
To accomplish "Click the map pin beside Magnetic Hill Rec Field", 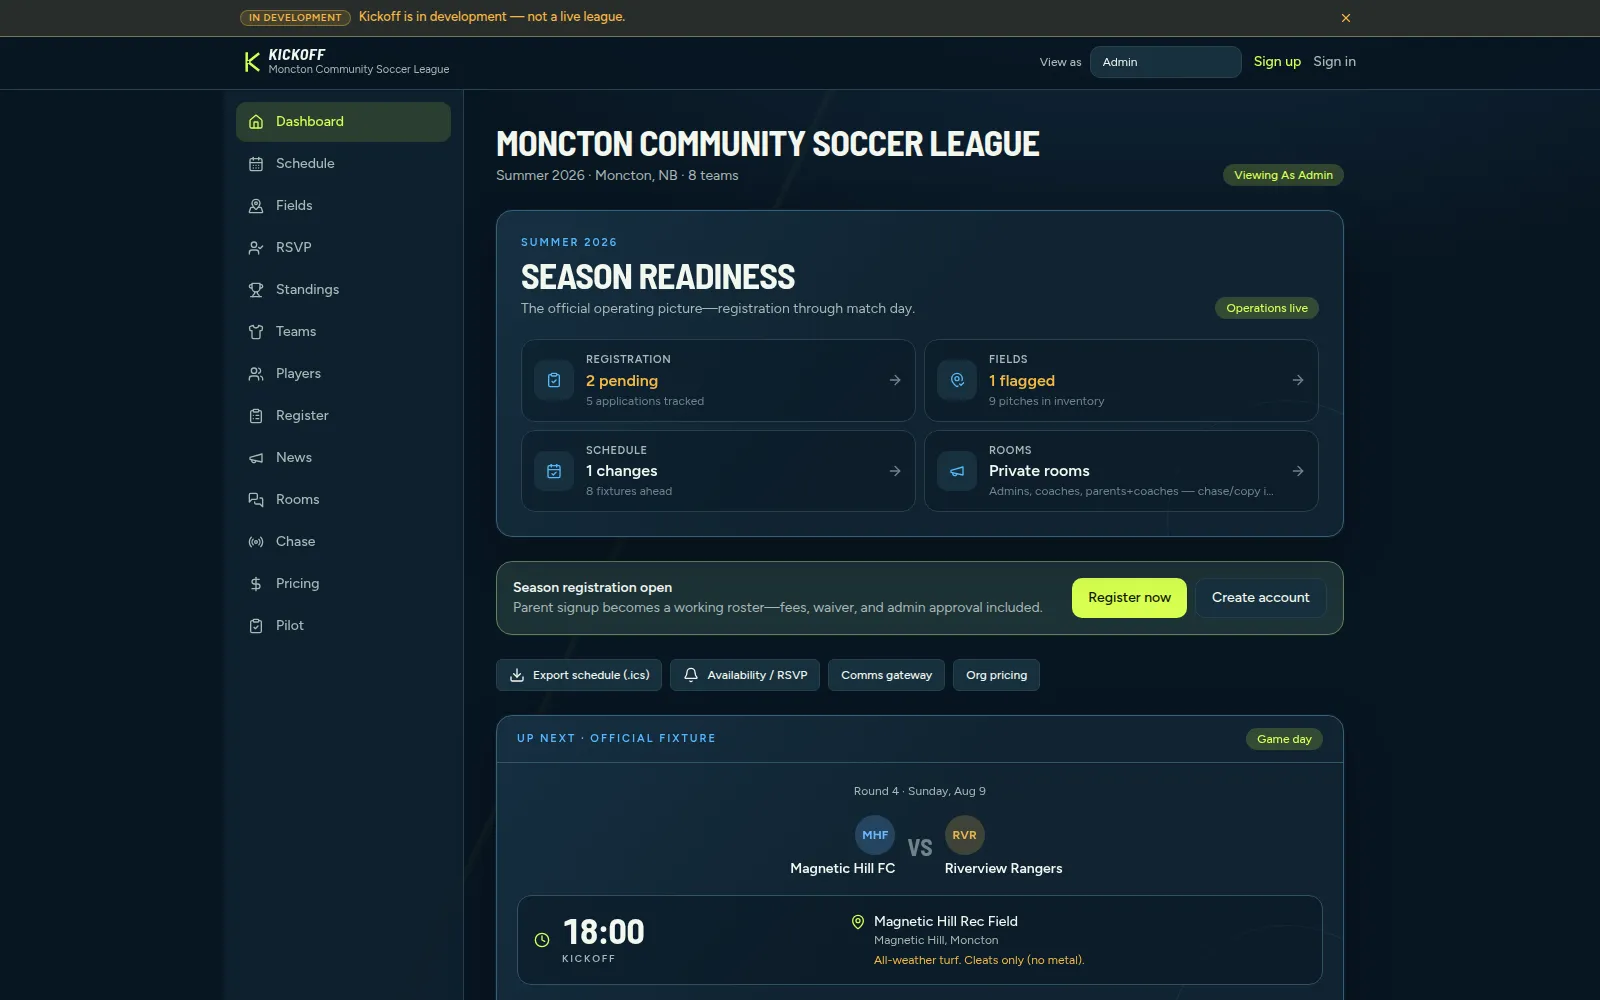I will pos(858,922).
